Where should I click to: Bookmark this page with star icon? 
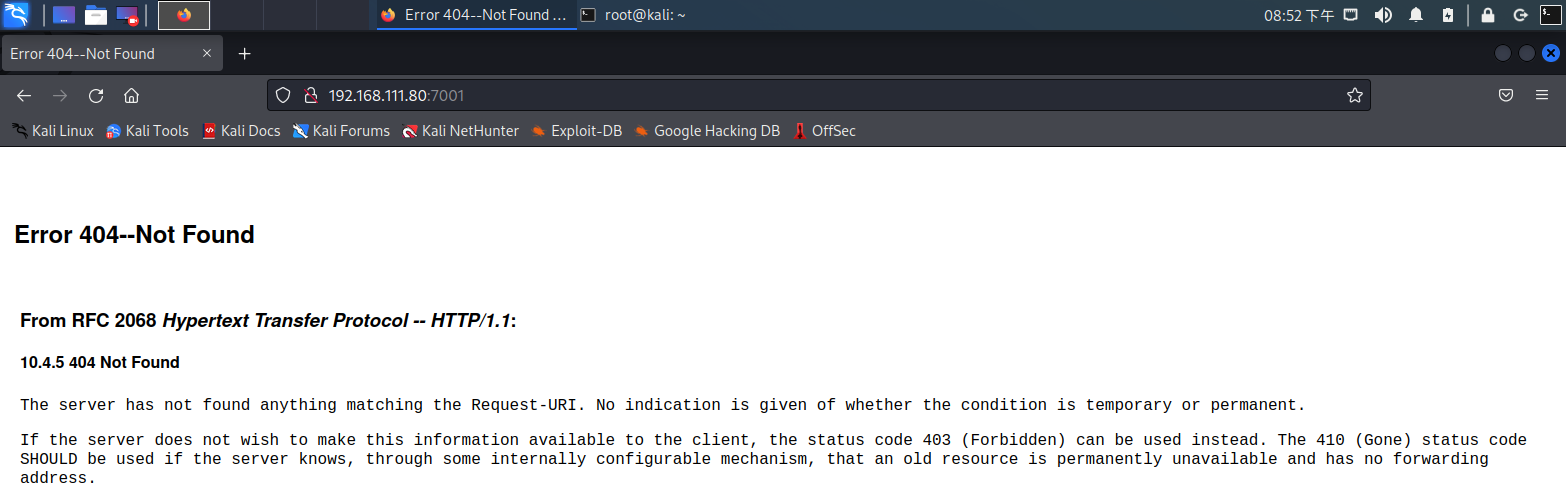point(1355,96)
